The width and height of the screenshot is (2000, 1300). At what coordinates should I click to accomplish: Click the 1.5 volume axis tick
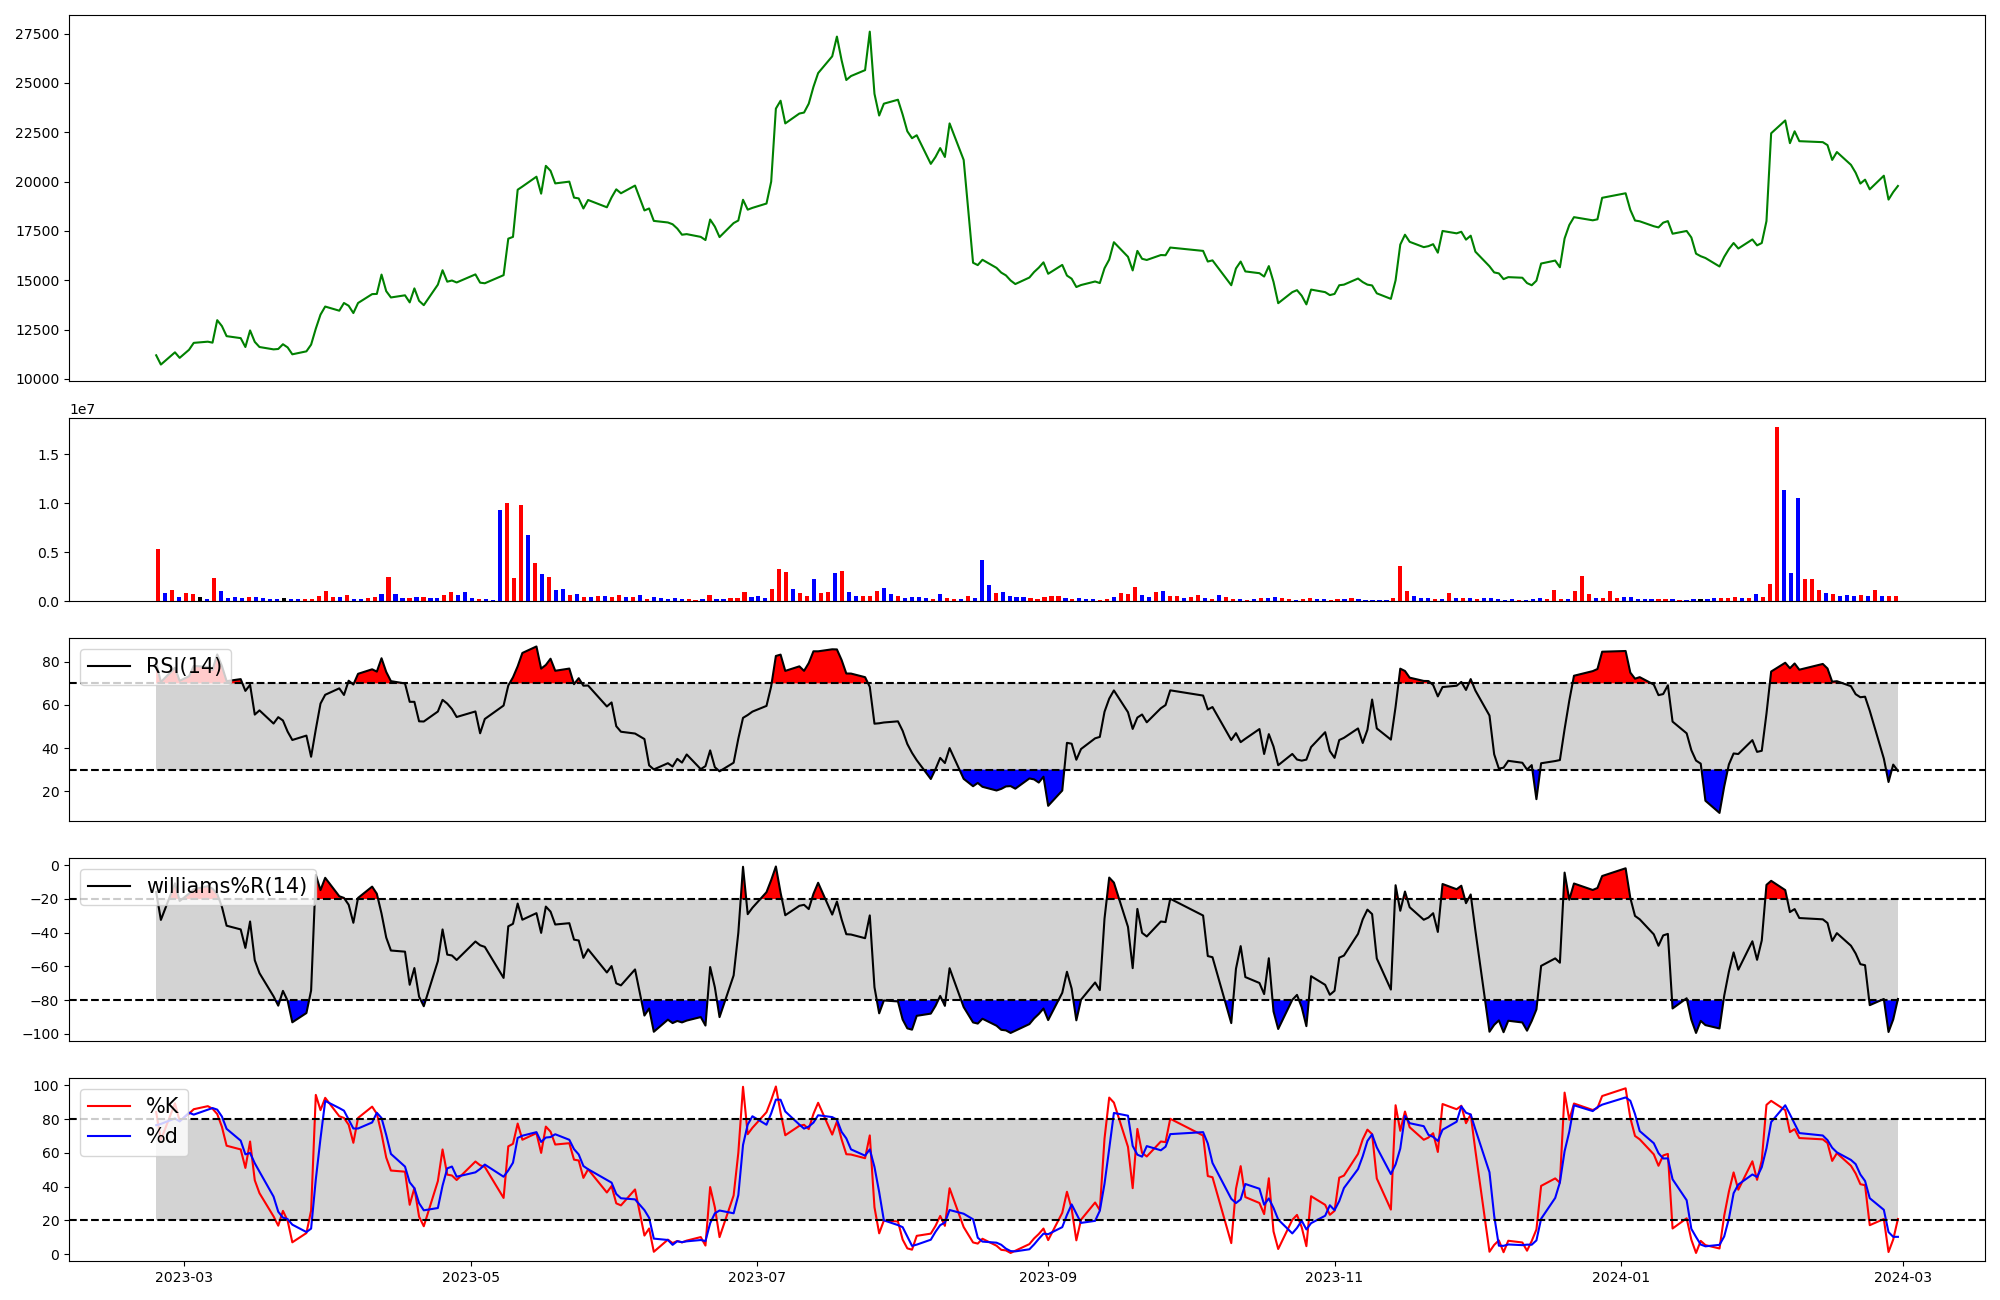click(50, 455)
